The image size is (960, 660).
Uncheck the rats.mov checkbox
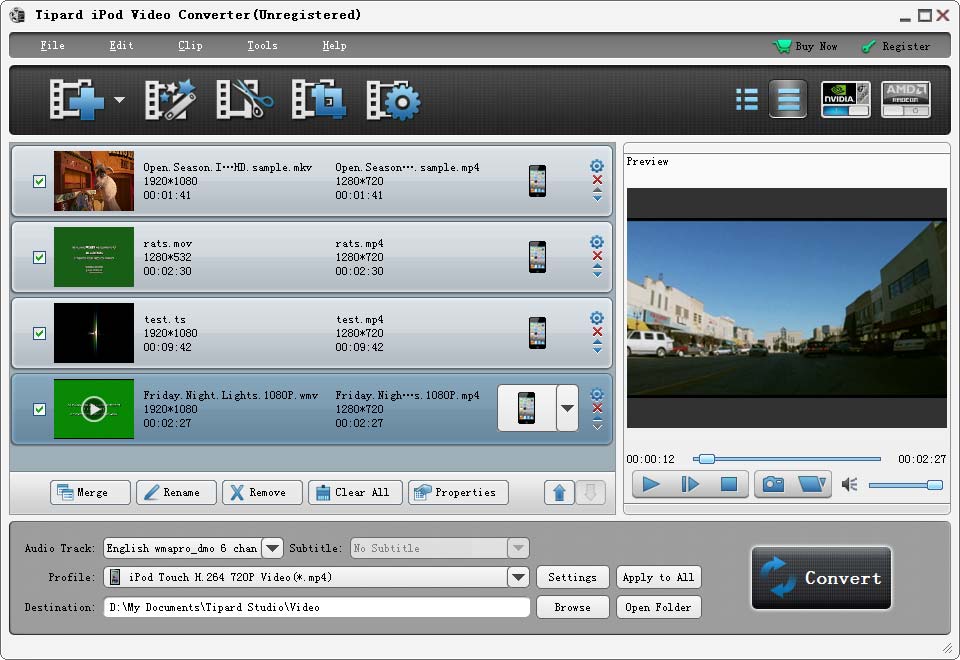(x=39, y=257)
